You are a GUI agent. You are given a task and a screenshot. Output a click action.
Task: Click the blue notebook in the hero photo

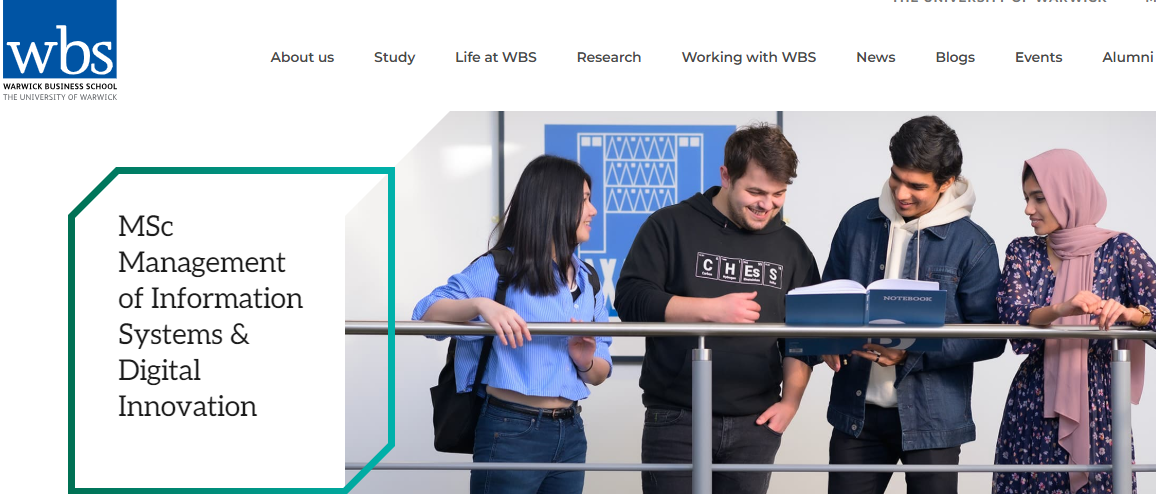866,303
